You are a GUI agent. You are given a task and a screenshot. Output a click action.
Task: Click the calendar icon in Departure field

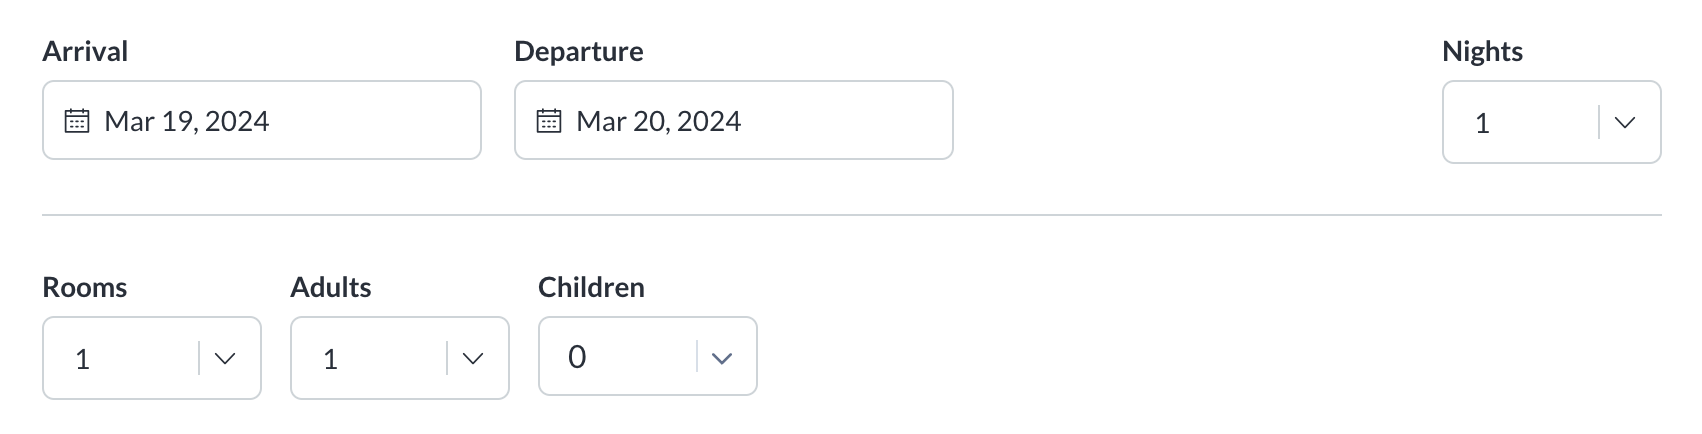pyautogui.click(x=549, y=121)
